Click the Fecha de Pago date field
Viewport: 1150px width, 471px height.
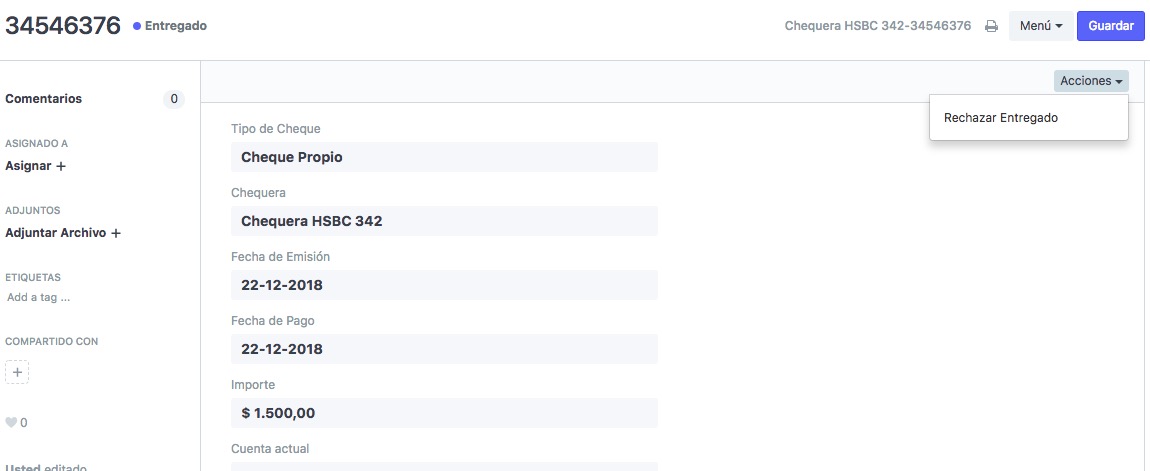tap(444, 348)
